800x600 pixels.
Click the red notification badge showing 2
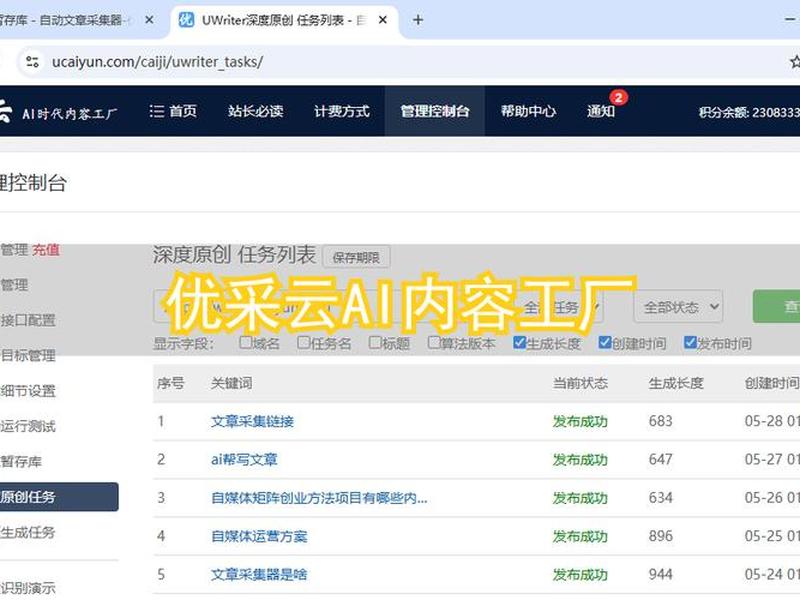(618, 97)
